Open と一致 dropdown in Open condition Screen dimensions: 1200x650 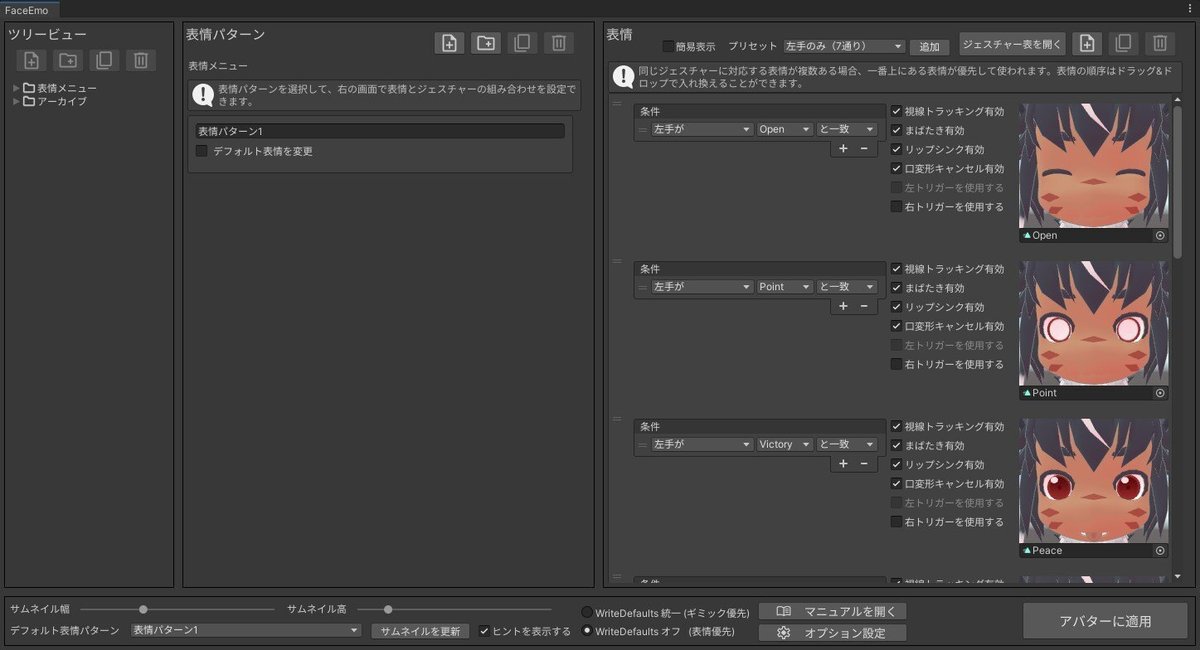[x=847, y=129]
